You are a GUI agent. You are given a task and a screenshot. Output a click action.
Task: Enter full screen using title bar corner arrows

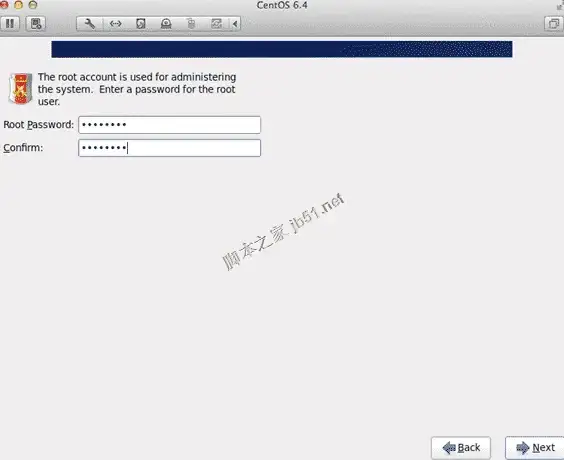click(x=560, y=5)
